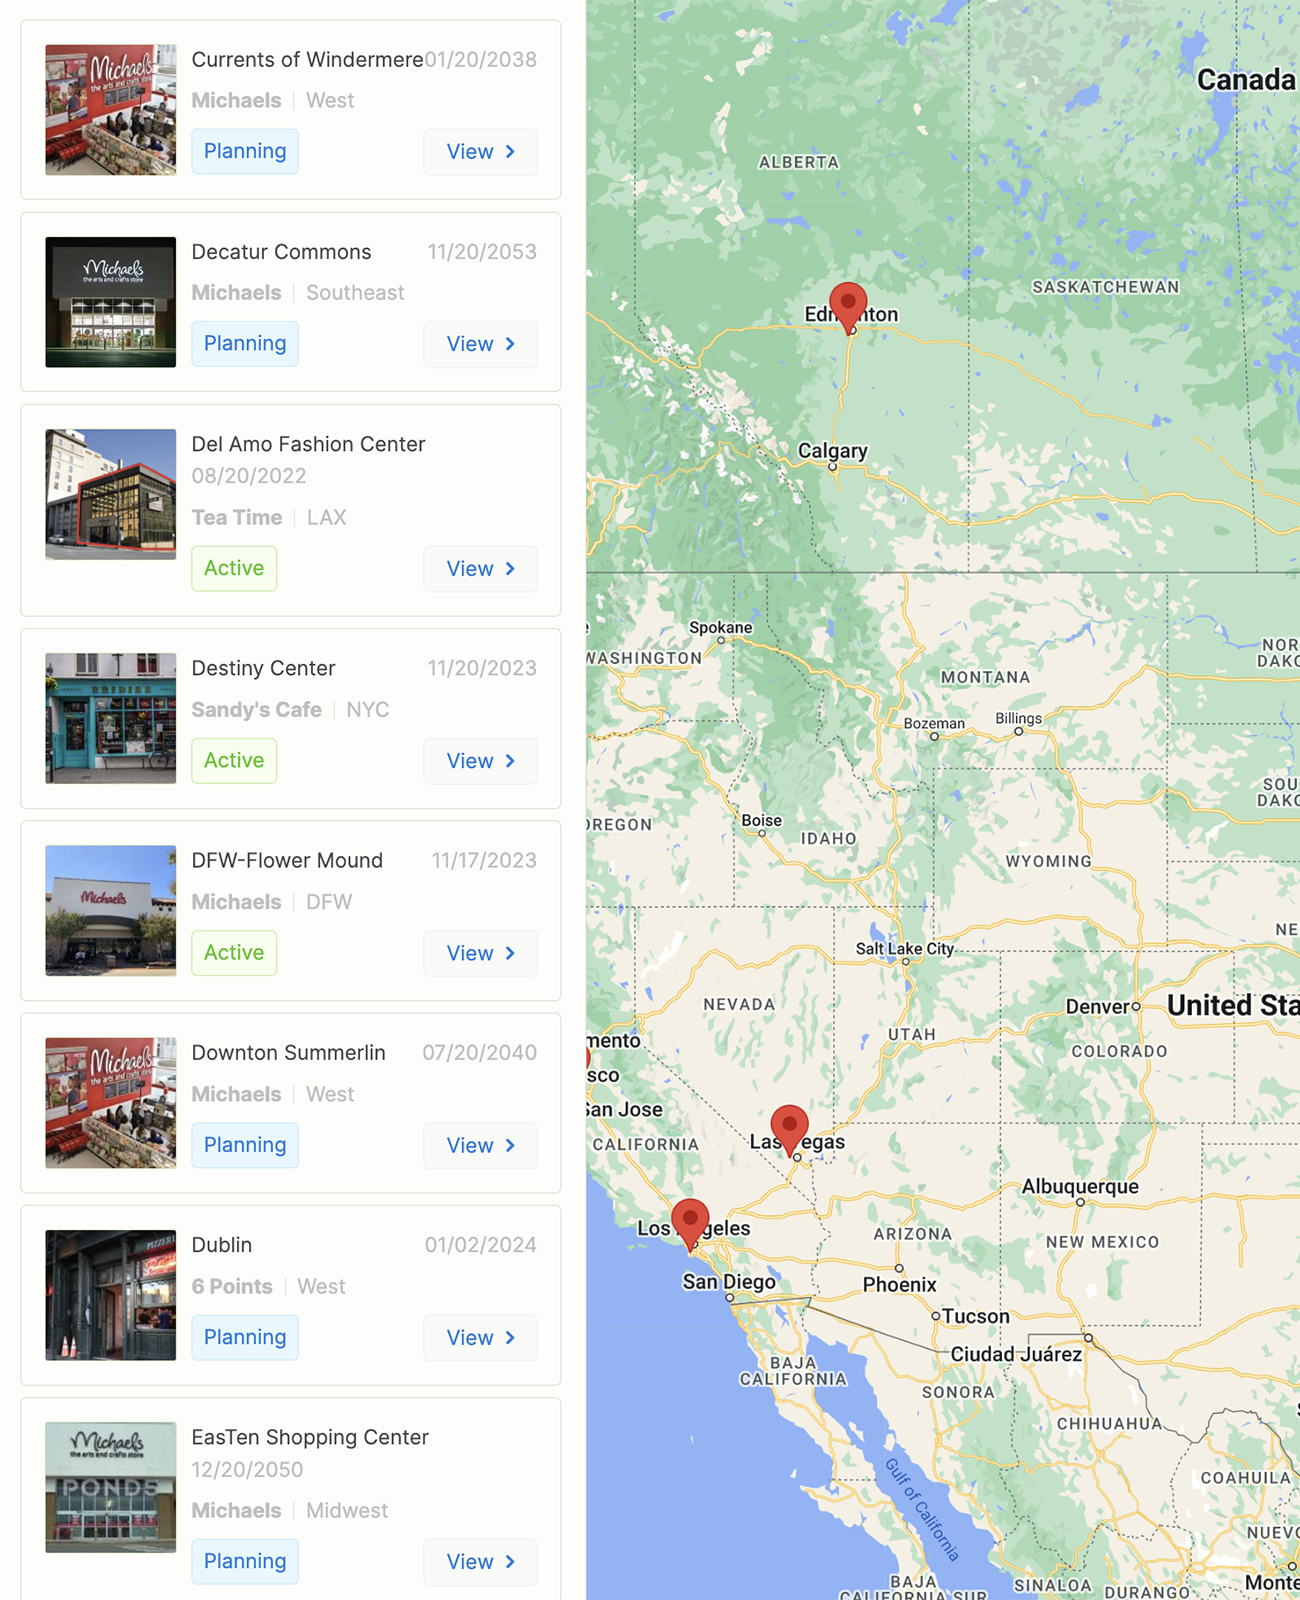Click Active status on Del Amo Fashion Center
The image size is (1300, 1600).
click(x=234, y=568)
